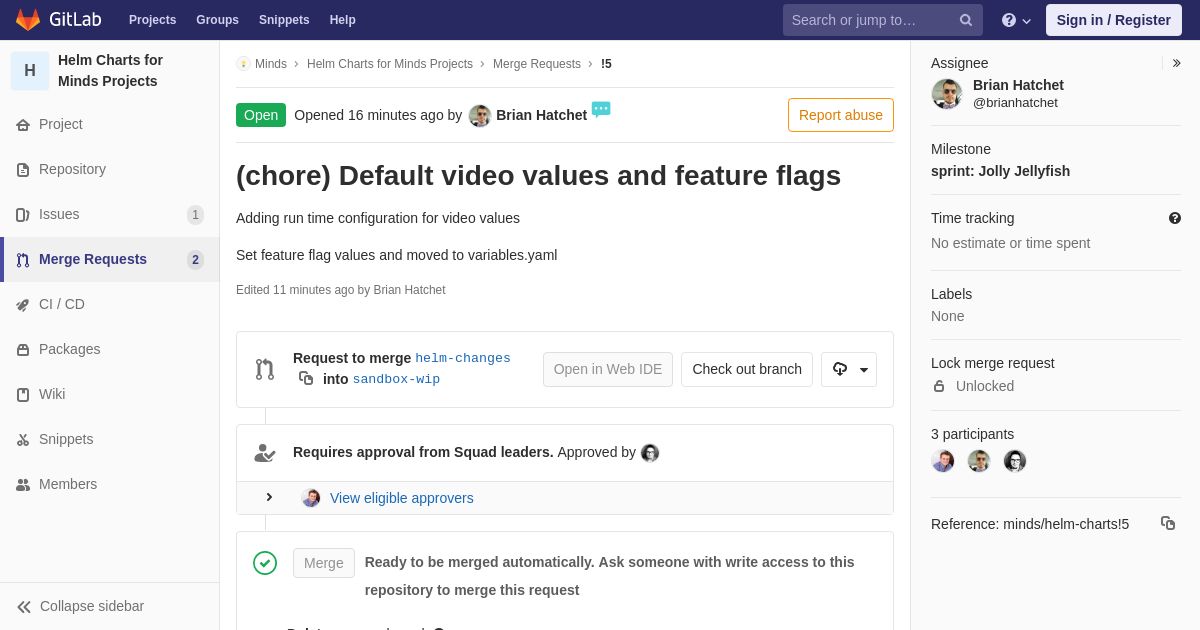Click the search magnifier icon

(x=966, y=20)
